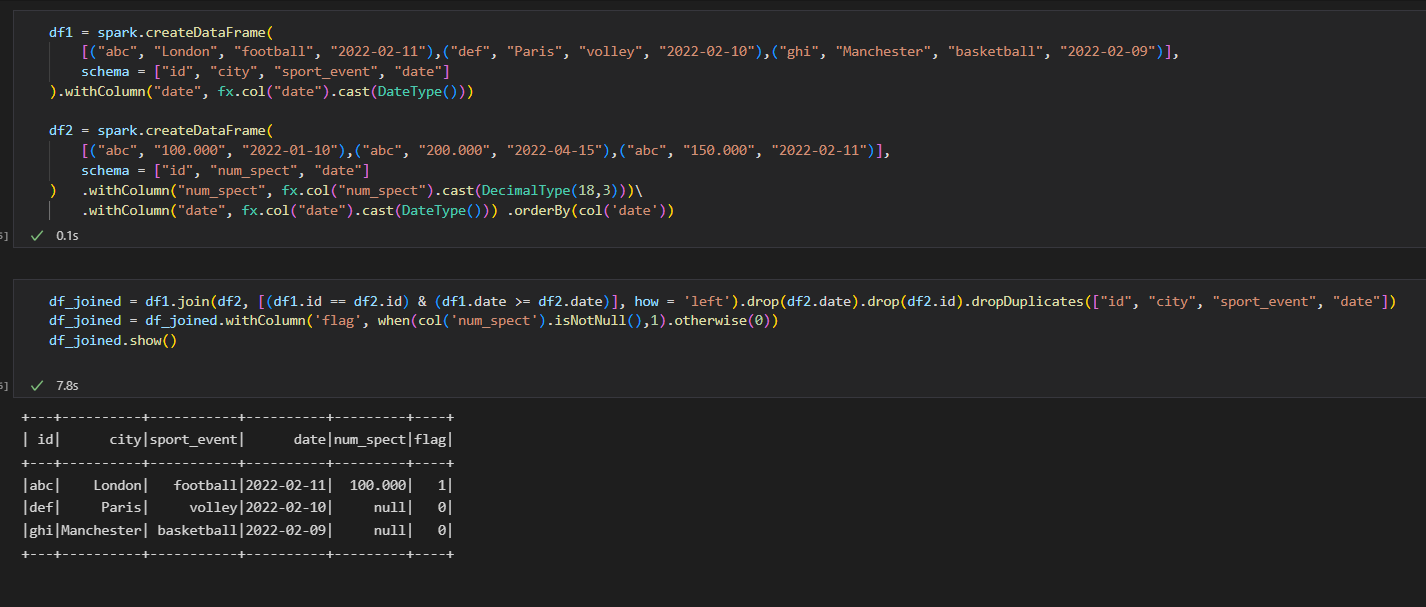Click London cell in output table
The height and width of the screenshot is (607, 1426).
tap(118, 486)
